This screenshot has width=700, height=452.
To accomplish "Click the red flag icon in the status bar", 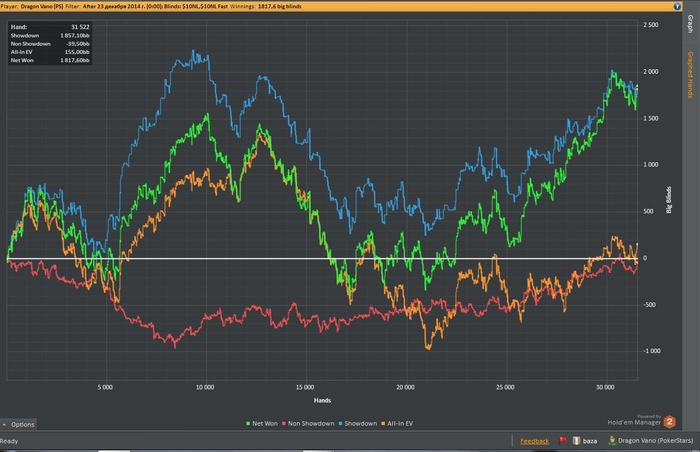I will tap(562, 440).
